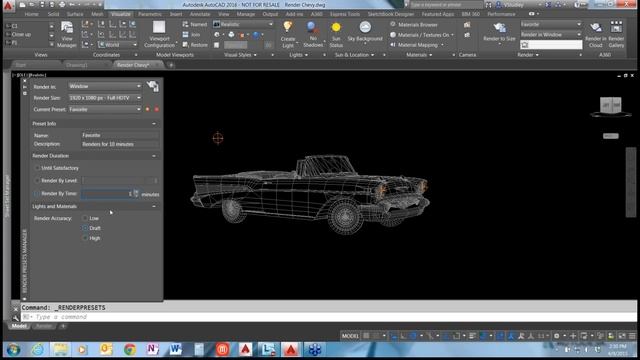Viewport: 640px width, 360px height.
Task: Open the Insert ribbon tab
Action: (176, 14)
